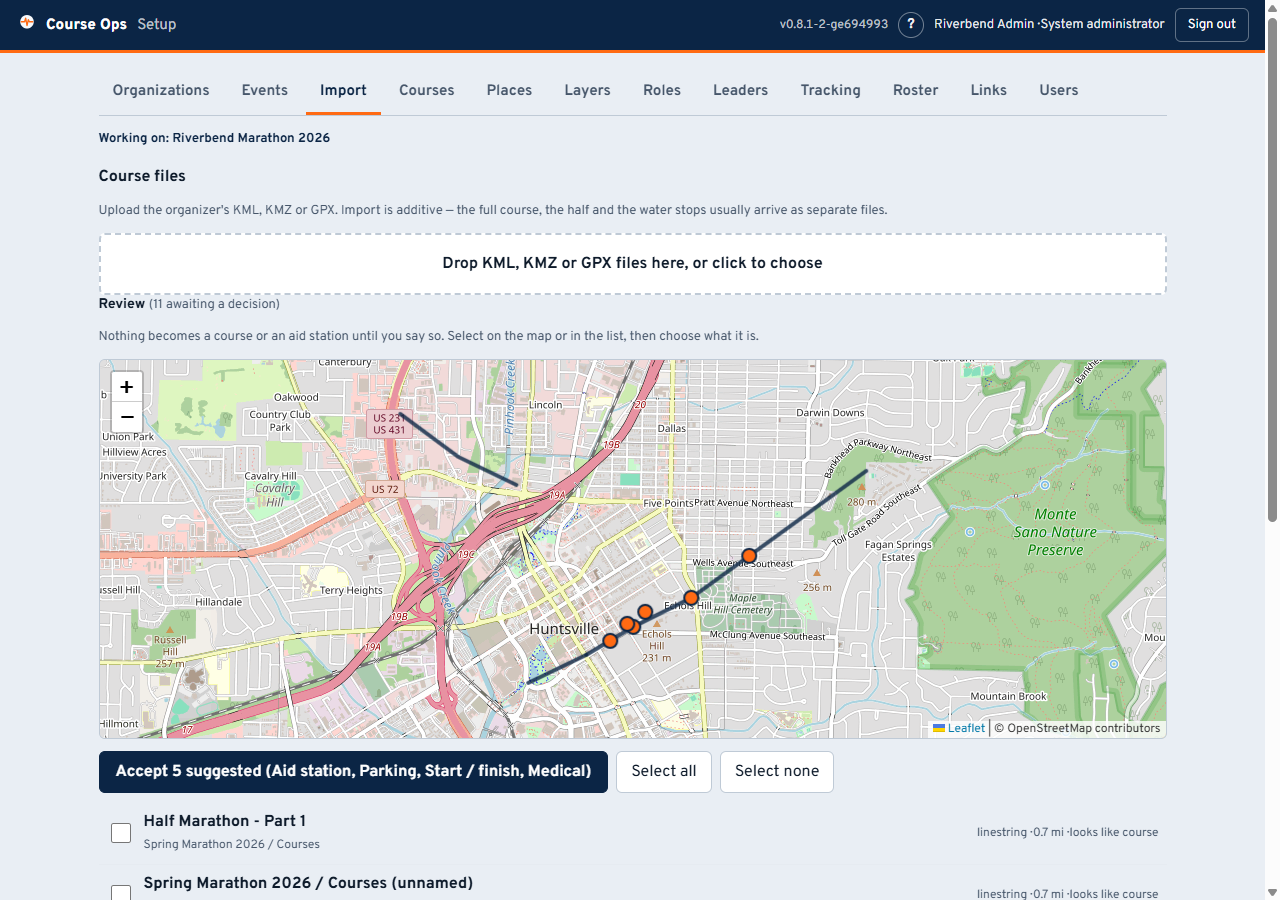Accept the 5 suggested items

coord(353,771)
